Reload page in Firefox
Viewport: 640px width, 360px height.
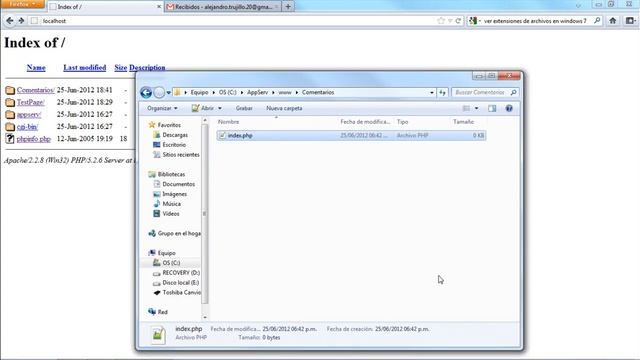point(458,21)
